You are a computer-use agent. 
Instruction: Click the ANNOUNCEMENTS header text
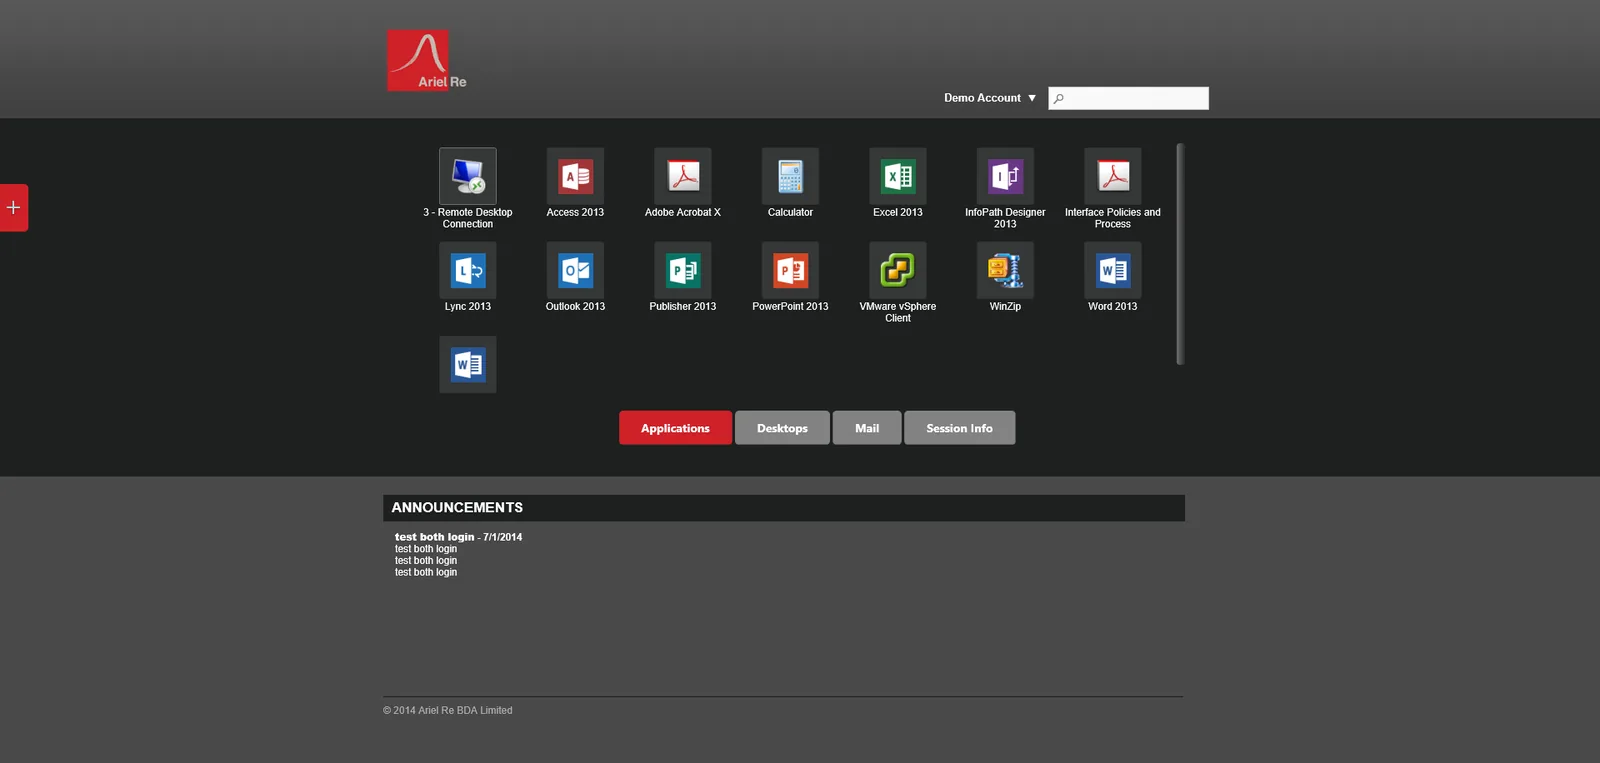pyautogui.click(x=457, y=508)
